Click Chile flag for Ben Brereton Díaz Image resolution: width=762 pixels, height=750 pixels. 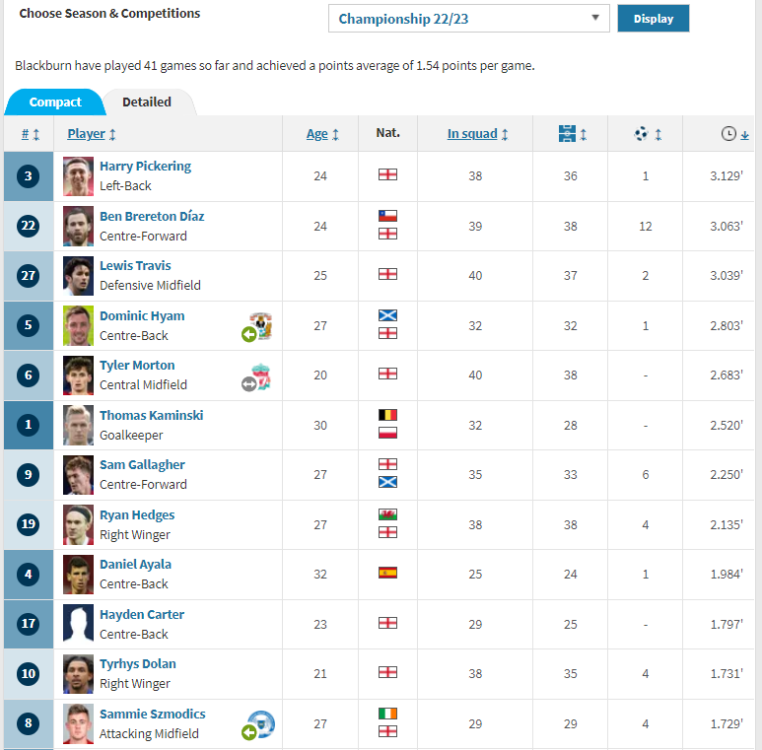point(387,216)
